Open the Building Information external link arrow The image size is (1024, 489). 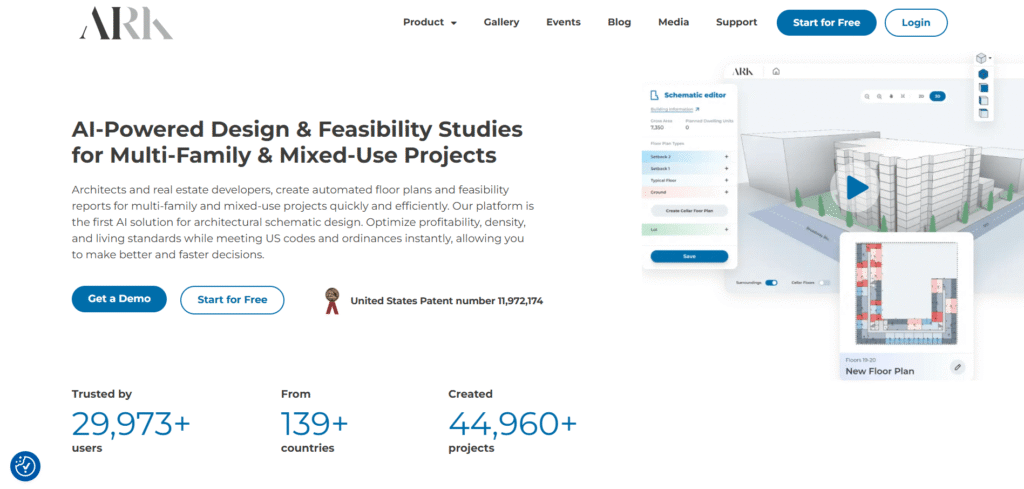tap(697, 109)
